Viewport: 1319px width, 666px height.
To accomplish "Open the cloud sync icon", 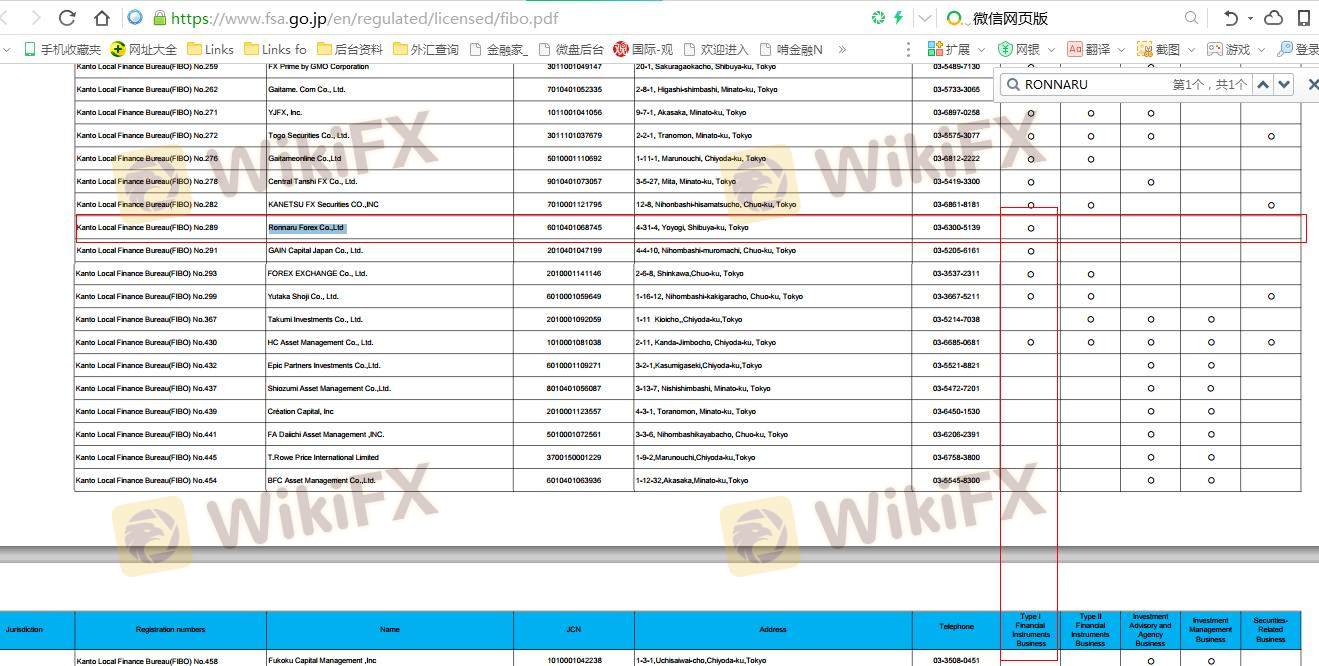I will 1274,18.
